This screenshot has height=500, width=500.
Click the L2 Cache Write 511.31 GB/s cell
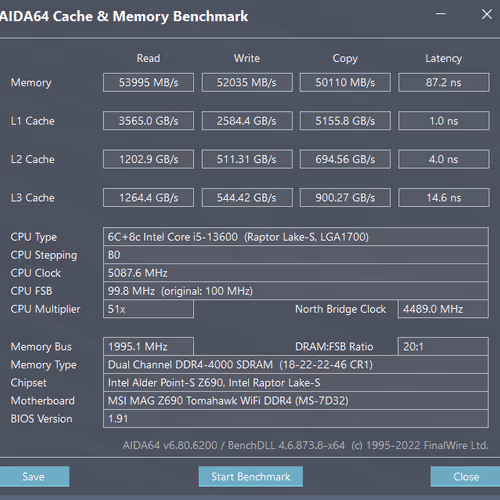pos(247,159)
